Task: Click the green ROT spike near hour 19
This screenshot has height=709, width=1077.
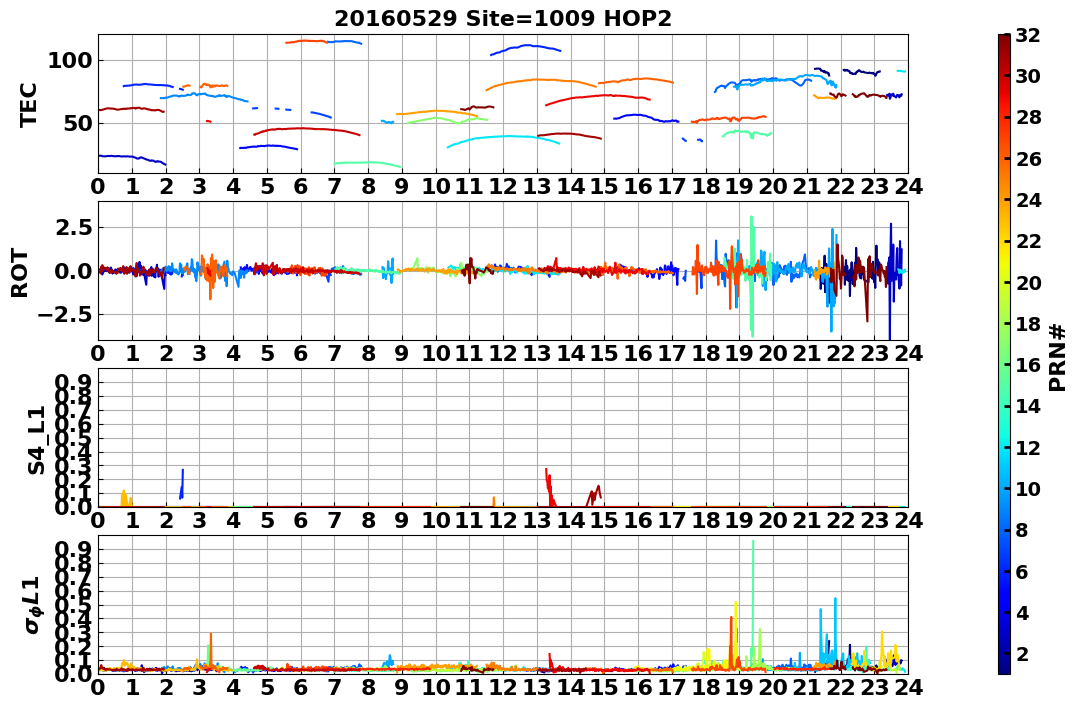Action: coord(751,275)
